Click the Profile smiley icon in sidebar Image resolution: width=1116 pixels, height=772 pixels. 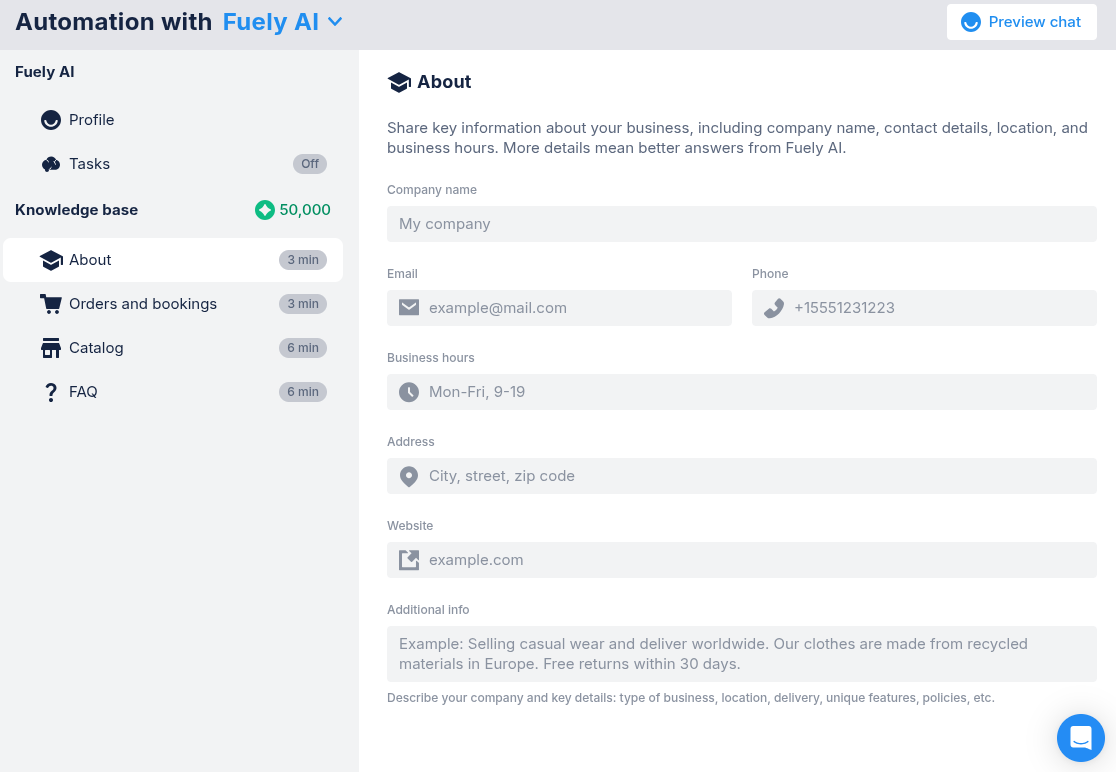click(51, 120)
